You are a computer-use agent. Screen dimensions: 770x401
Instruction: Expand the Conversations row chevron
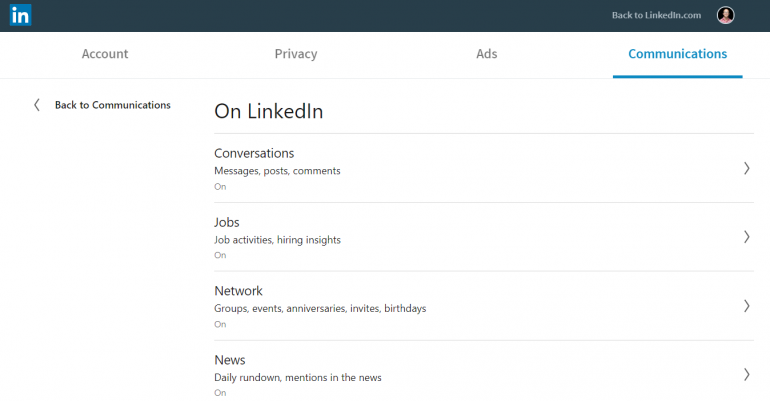pyautogui.click(x=746, y=168)
